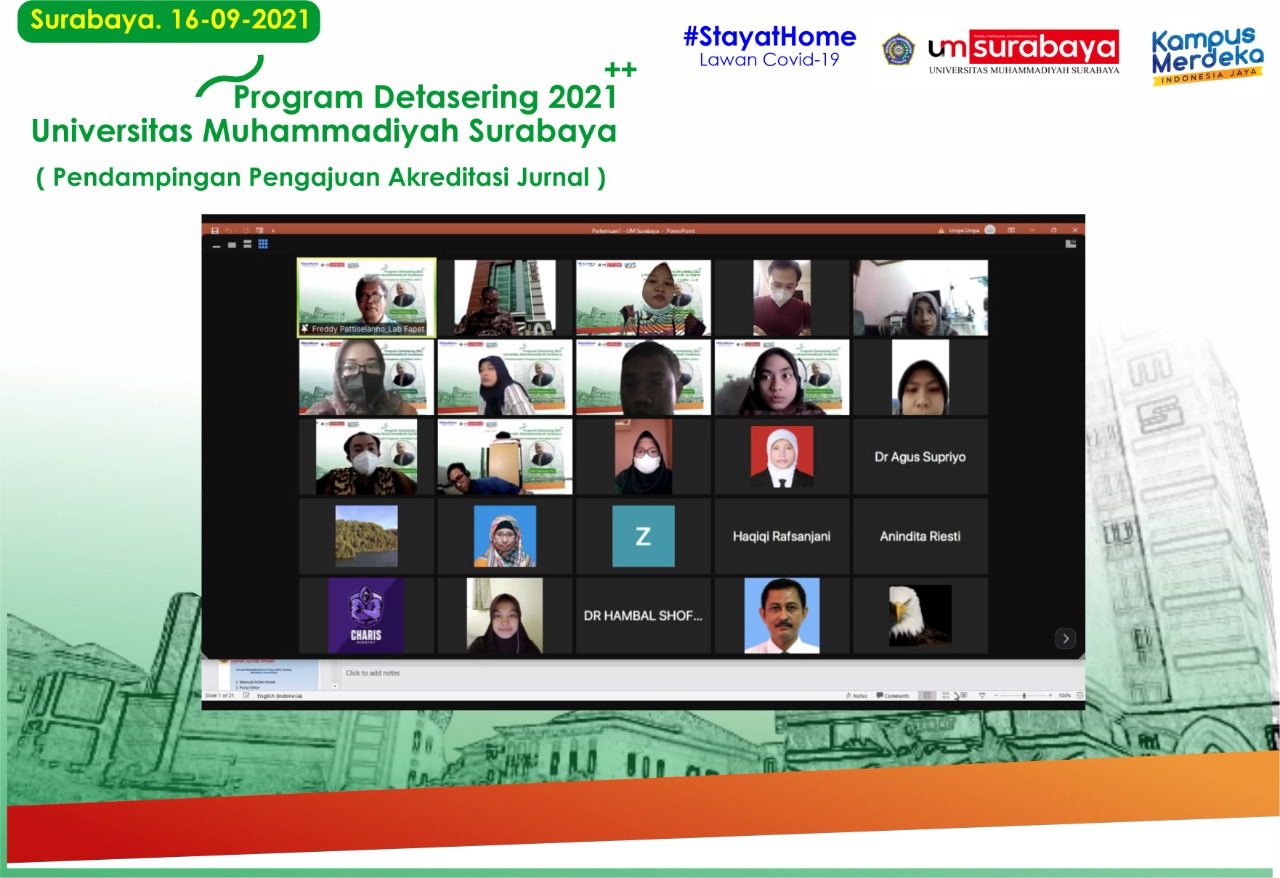The width and height of the screenshot is (1280, 878).
Task: Select the DR HAMBAL SHOF... participant tile
Action: pyautogui.click(x=643, y=616)
